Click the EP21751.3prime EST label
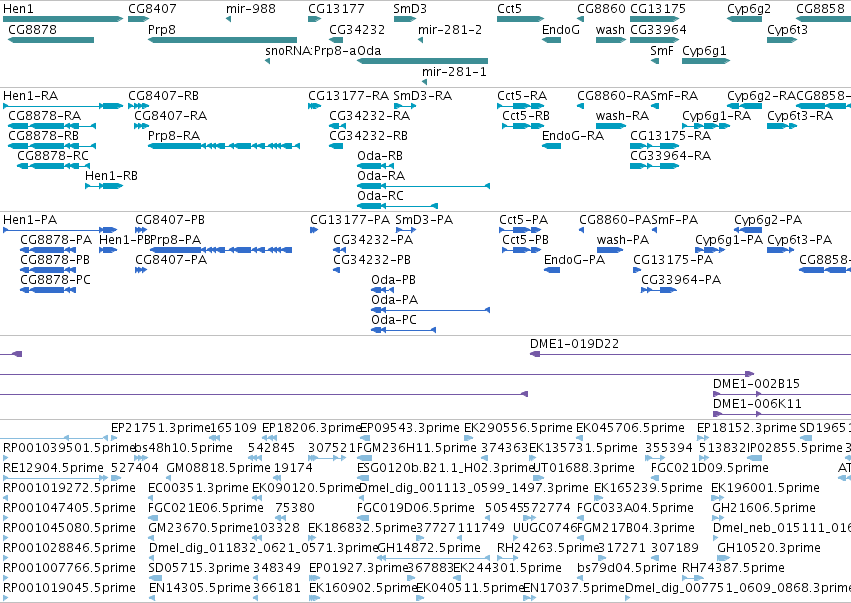 (x=160, y=428)
